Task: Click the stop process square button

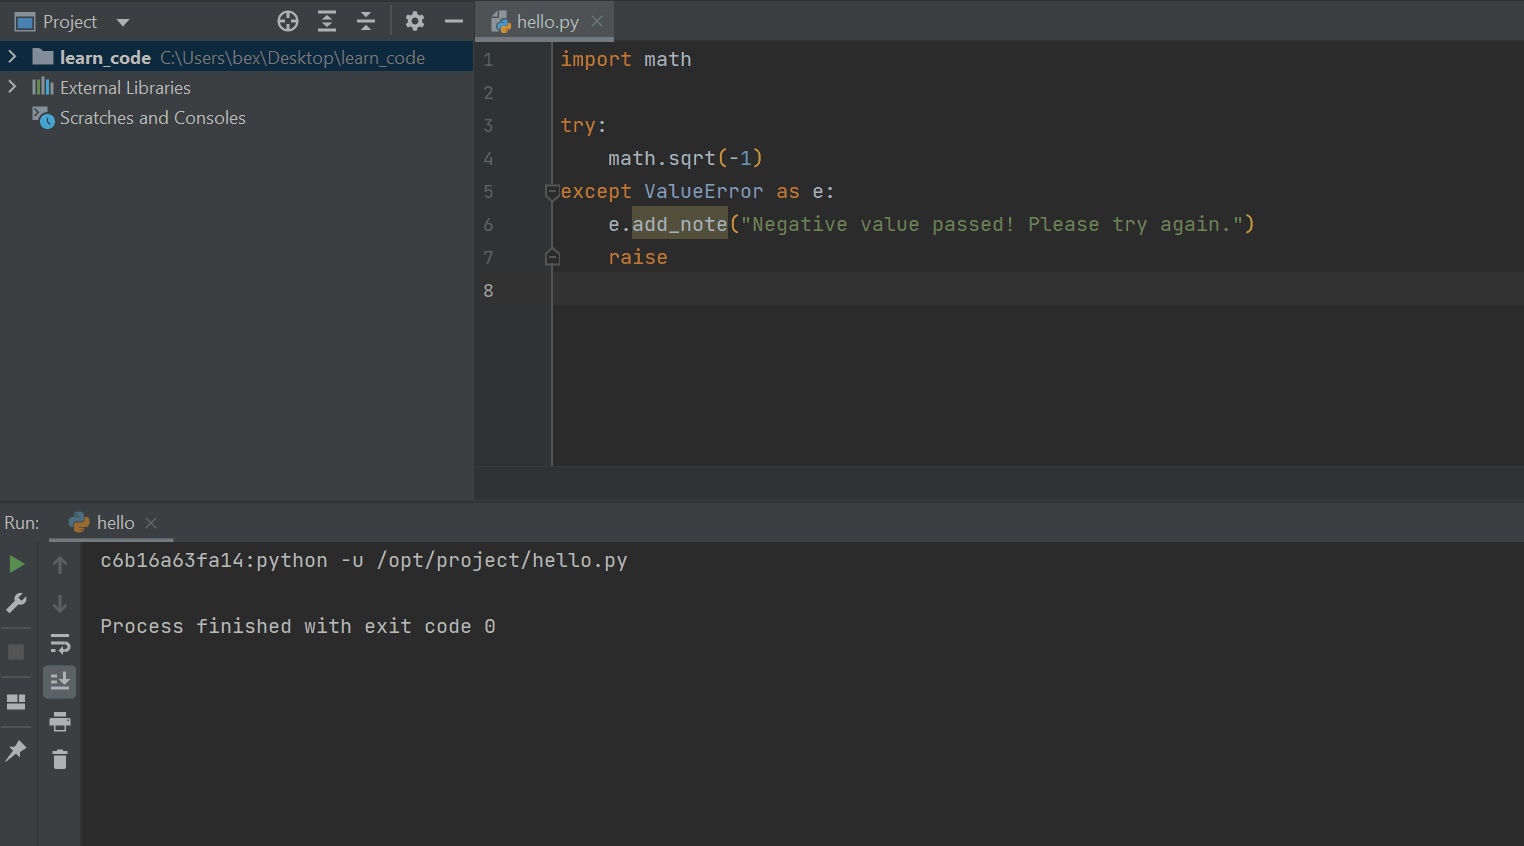Action: 16,651
